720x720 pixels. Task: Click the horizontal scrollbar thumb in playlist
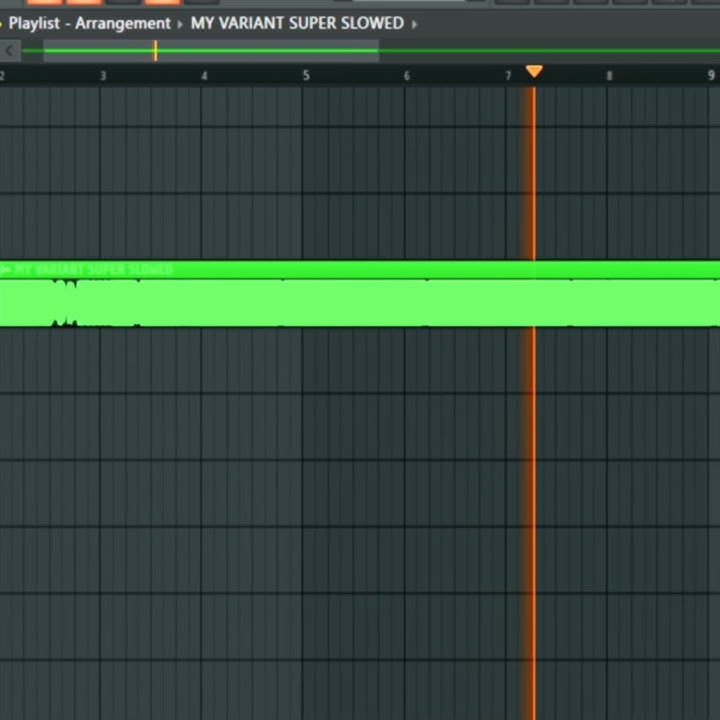(x=211, y=51)
